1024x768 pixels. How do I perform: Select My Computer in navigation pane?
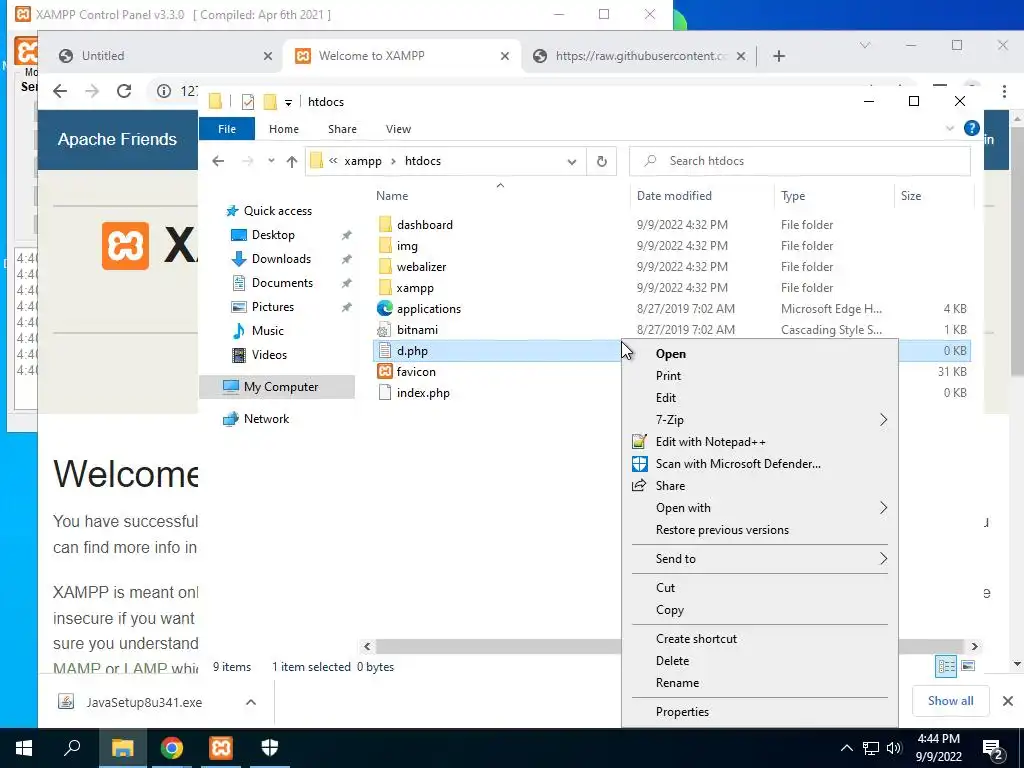[277, 387]
